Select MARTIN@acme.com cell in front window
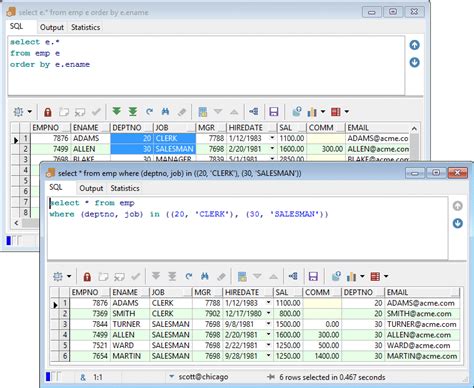Screen dimensions: 474x388 coord(422,356)
